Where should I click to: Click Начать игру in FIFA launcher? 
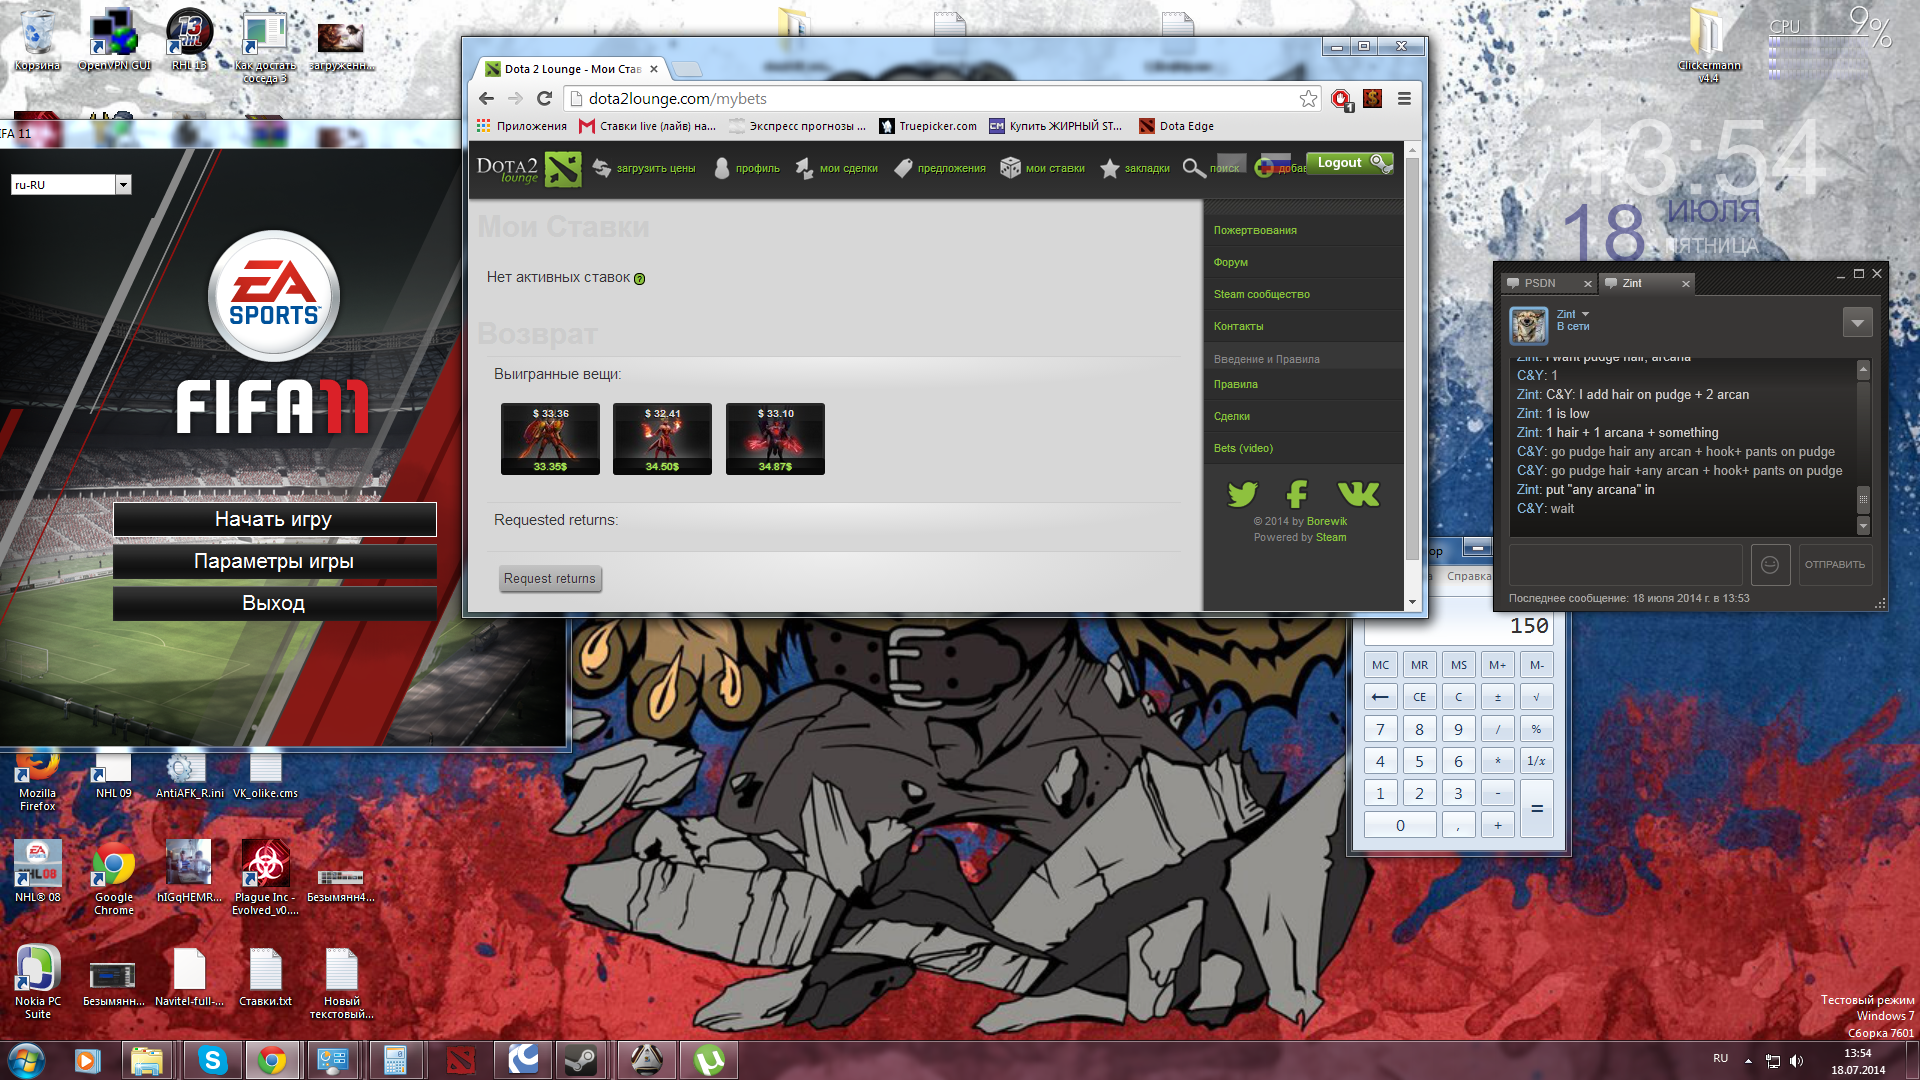[x=274, y=520]
